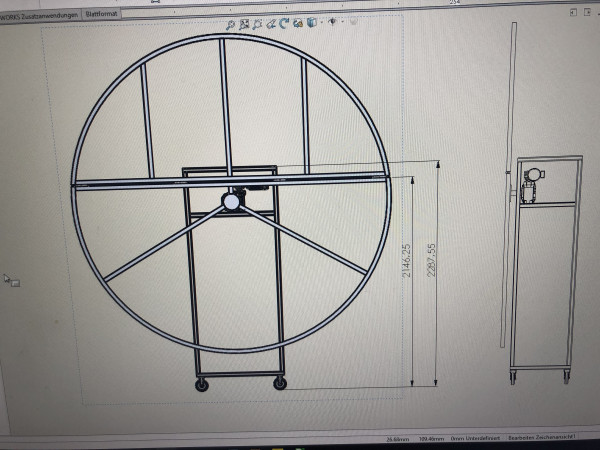Viewport: 600px width, 450px height.
Task: Expand the Hide/Show Items dropdown arrow
Action: [x=342, y=22]
